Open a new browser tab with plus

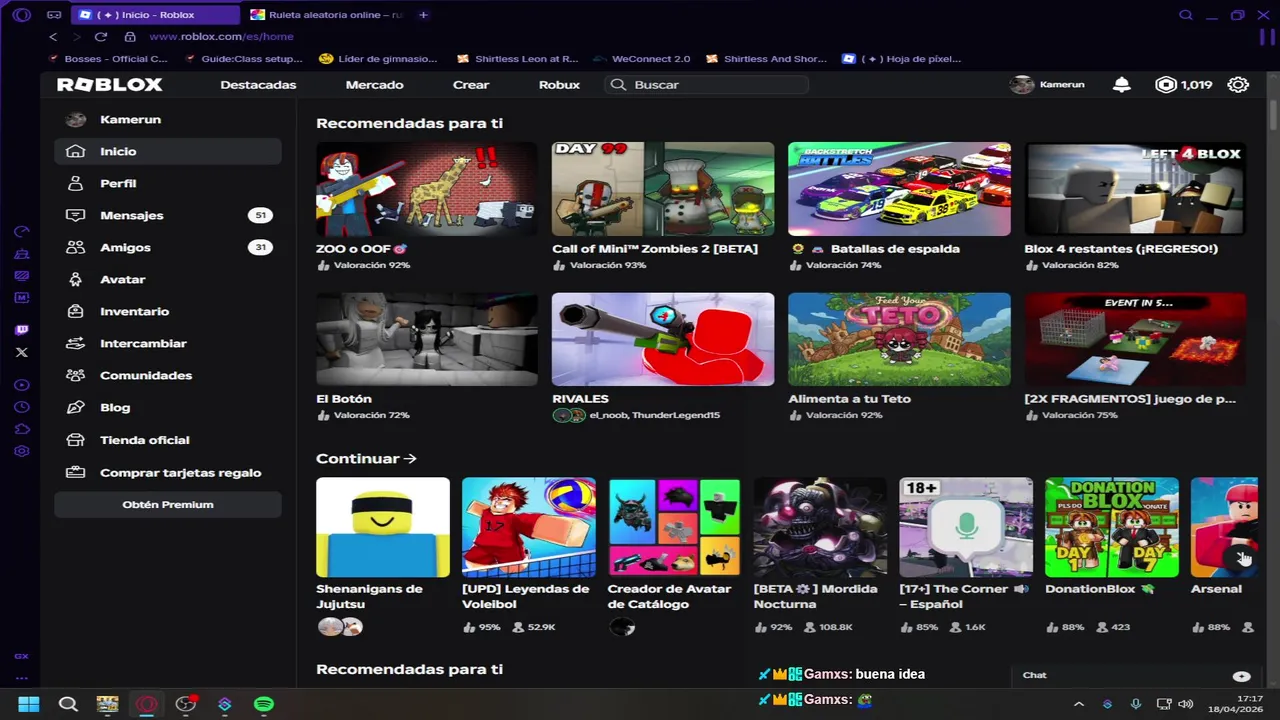pos(424,15)
